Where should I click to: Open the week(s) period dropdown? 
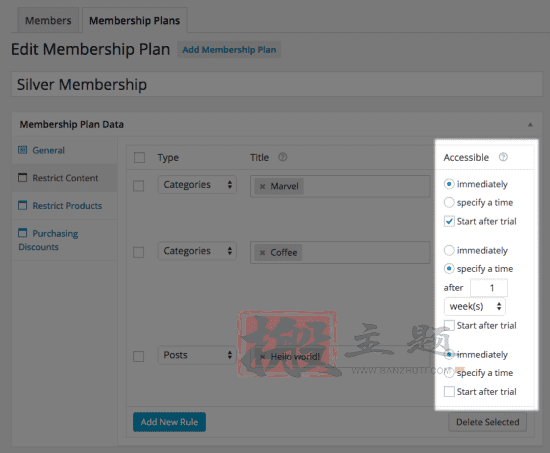pos(475,306)
